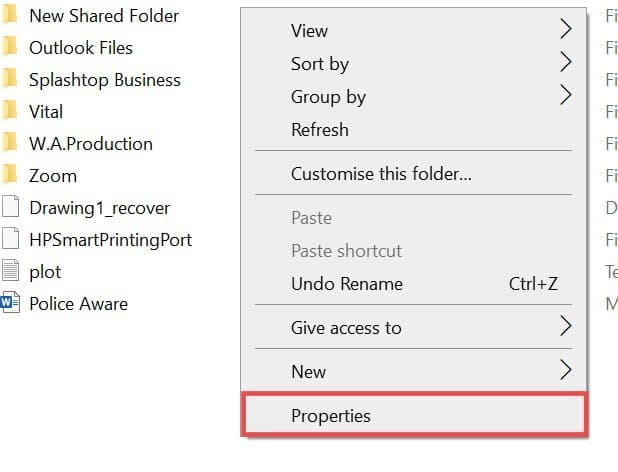Image resolution: width=618 pixels, height=472 pixels.
Task: Expand the Sort by submenu arrow
Action: pos(565,63)
